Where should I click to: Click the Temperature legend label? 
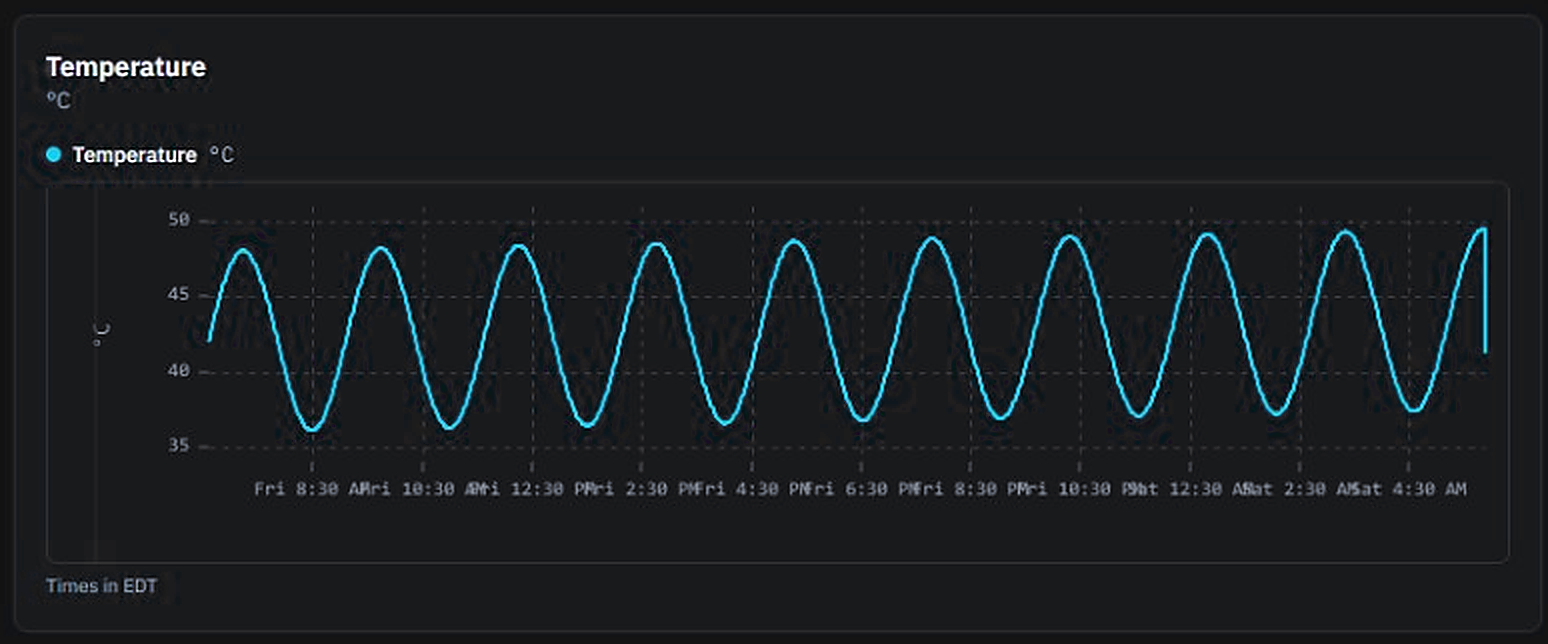(135, 155)
